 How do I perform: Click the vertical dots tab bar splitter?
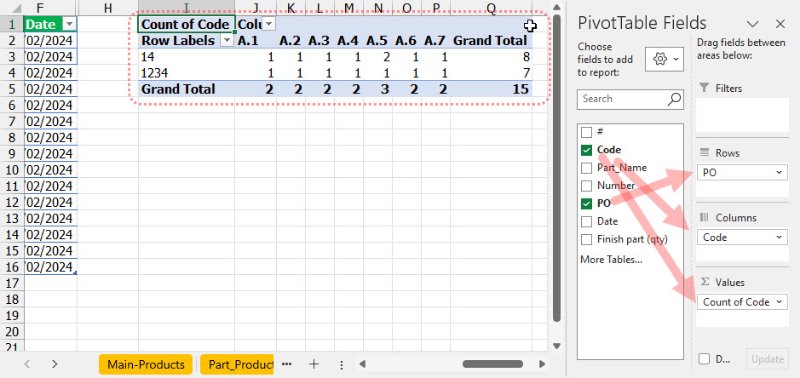click(341, 364)
